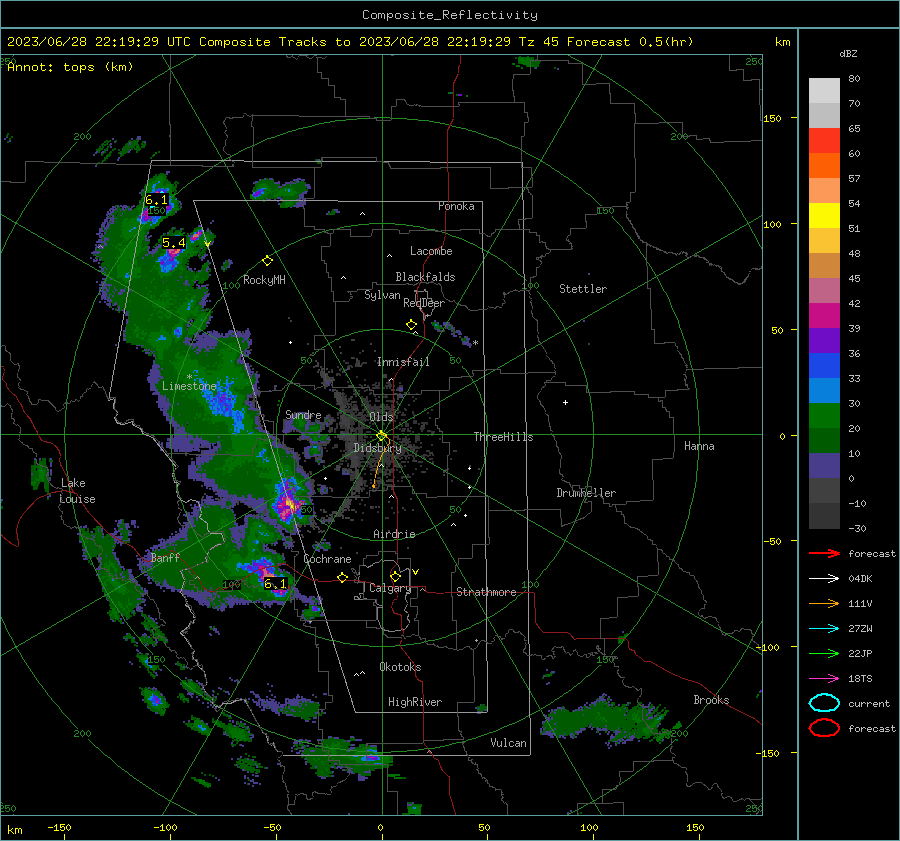Viewport: 900px width, 841px height.
Task: Click the Sundre town label
Action: pos(303,414)
